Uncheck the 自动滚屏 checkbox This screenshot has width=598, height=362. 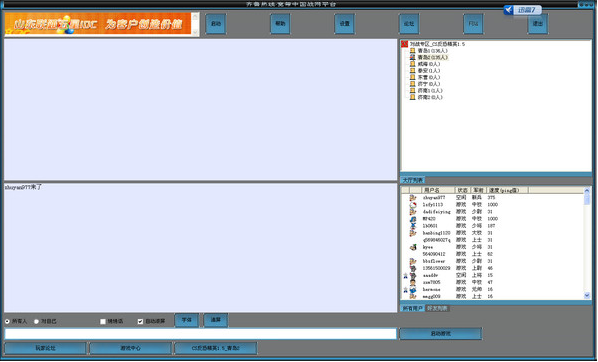[140, 322]
